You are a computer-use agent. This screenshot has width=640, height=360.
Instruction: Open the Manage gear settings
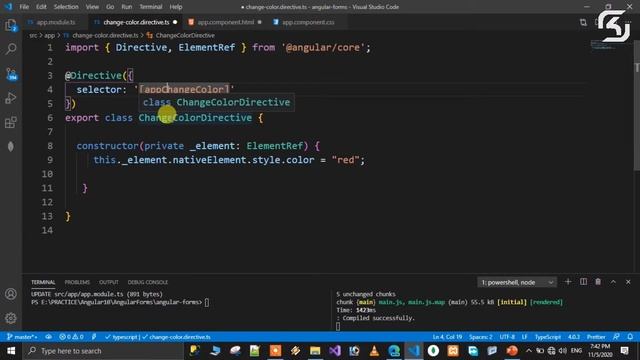click(11, 318)
